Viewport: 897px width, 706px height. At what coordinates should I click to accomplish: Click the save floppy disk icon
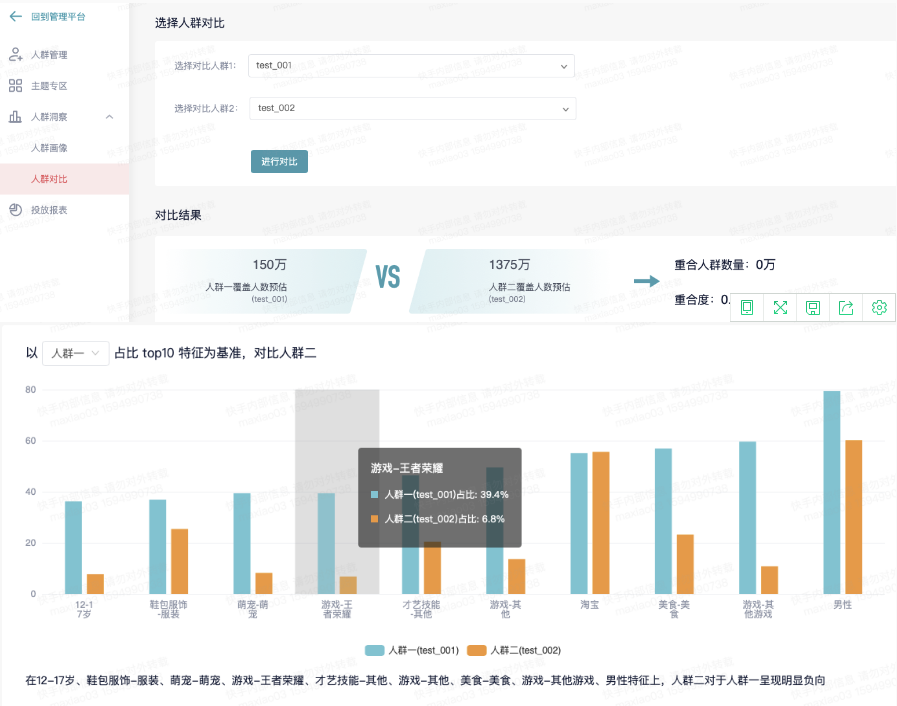tap(813, 308)
